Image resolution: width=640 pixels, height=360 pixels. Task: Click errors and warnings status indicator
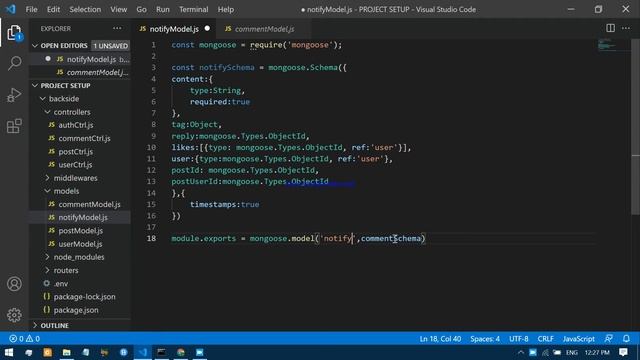[x=24, y=339]
